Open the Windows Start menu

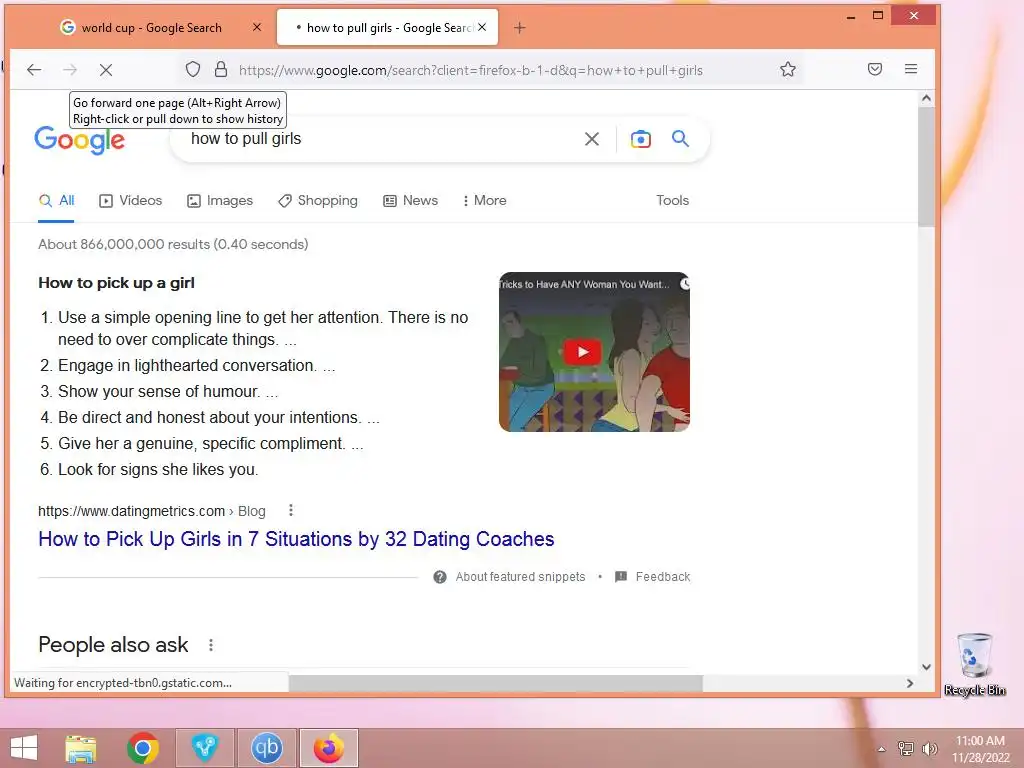pyautogui.click(x=24, y=748)
